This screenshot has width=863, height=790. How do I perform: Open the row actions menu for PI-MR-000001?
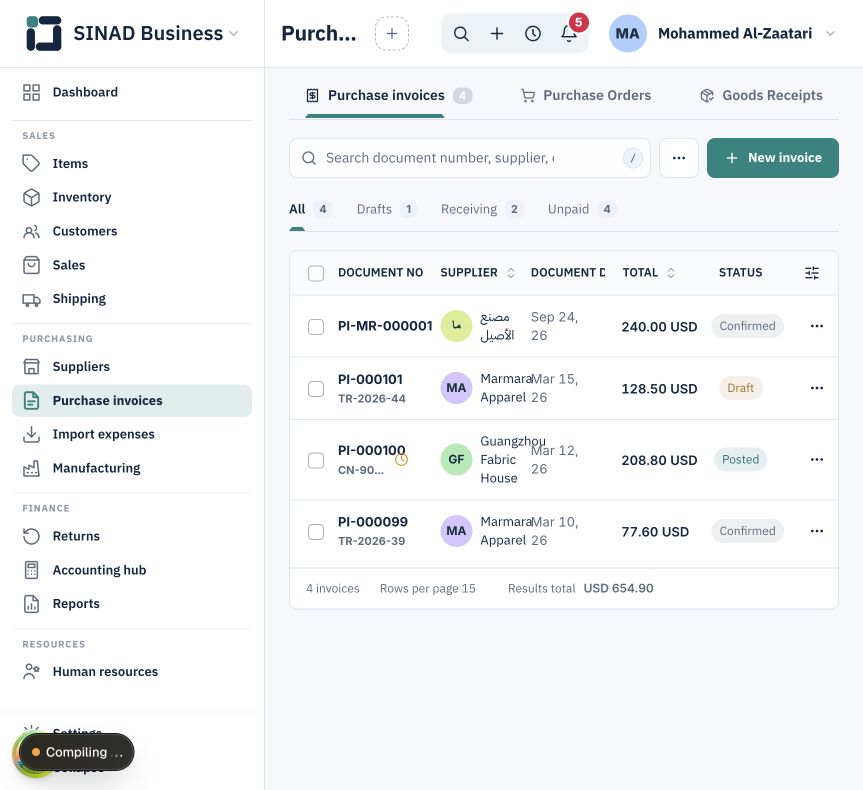(x=817, y=326)
